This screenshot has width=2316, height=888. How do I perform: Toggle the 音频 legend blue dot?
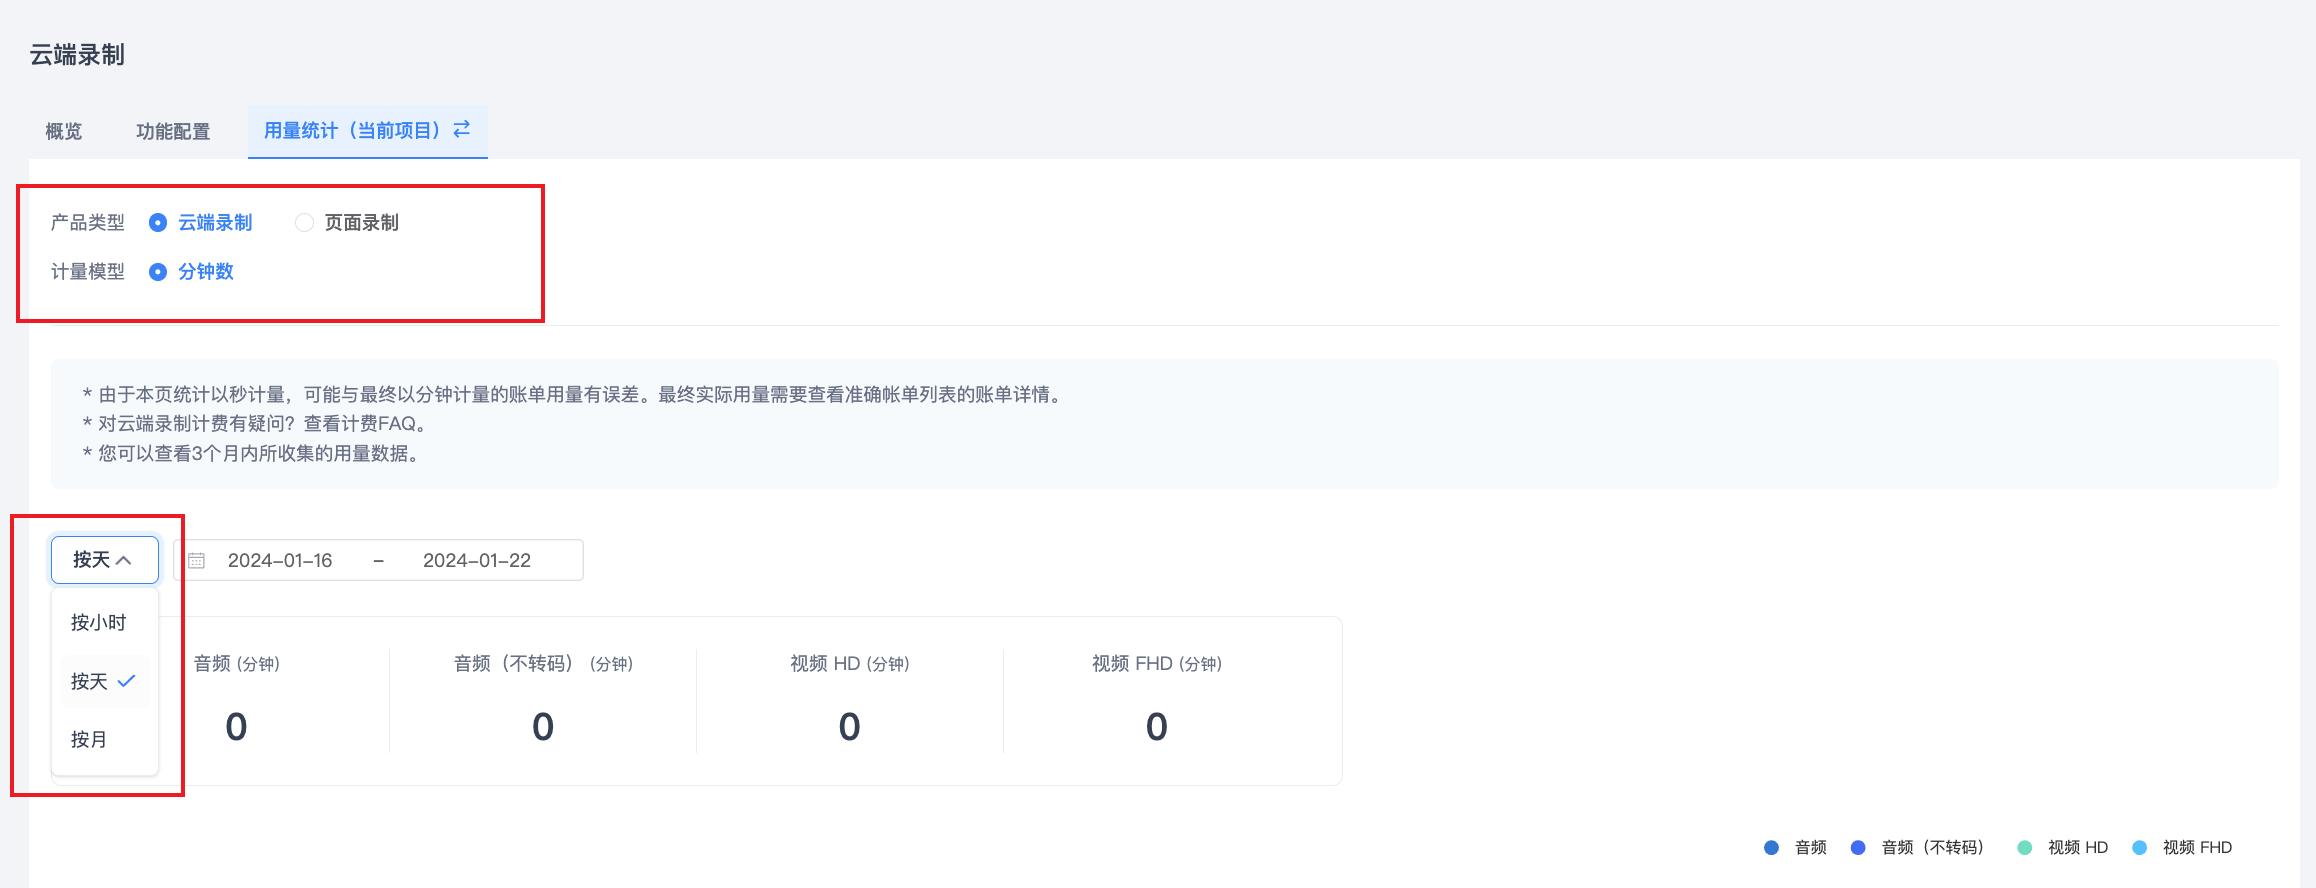point(1771,848)
